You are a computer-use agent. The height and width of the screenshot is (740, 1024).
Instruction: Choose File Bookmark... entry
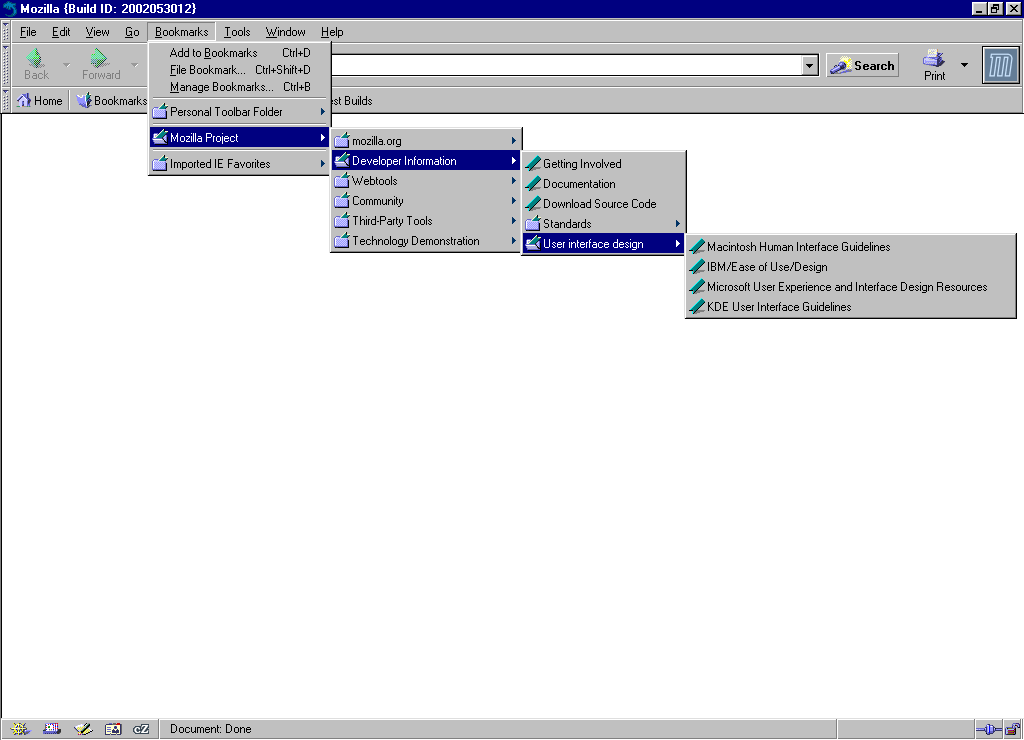click(240, 70)
